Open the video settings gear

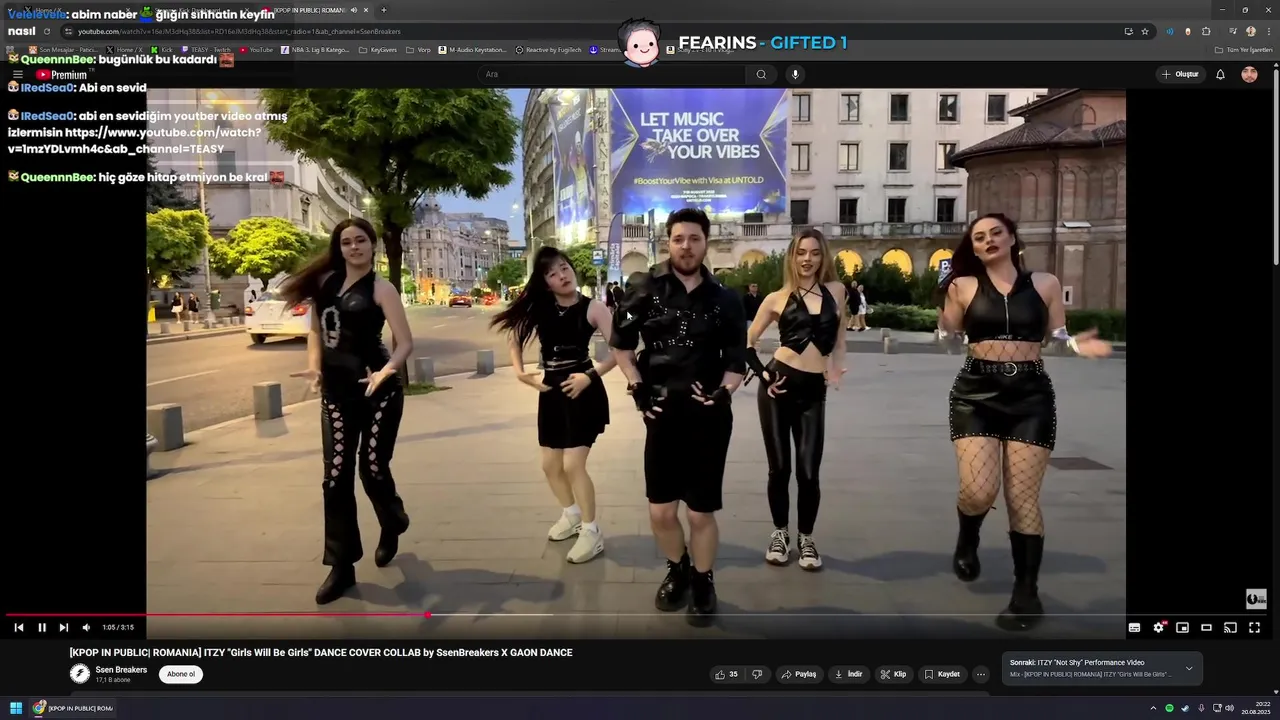[1158, 627]
